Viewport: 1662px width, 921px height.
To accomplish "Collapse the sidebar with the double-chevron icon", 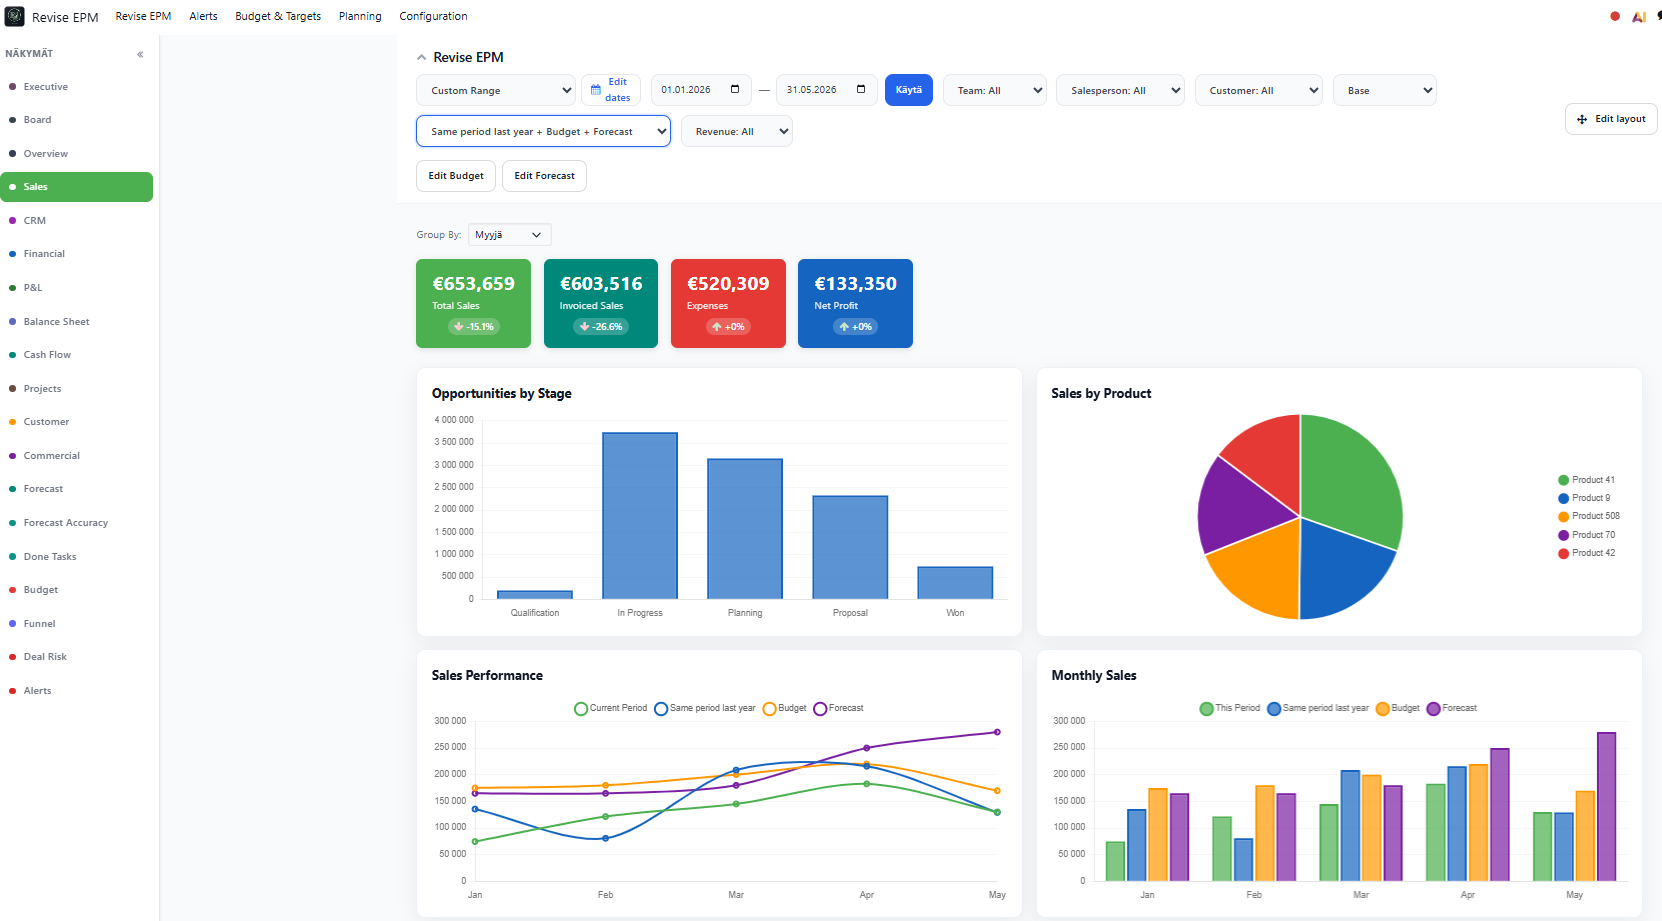I will (x=140, y=54).
